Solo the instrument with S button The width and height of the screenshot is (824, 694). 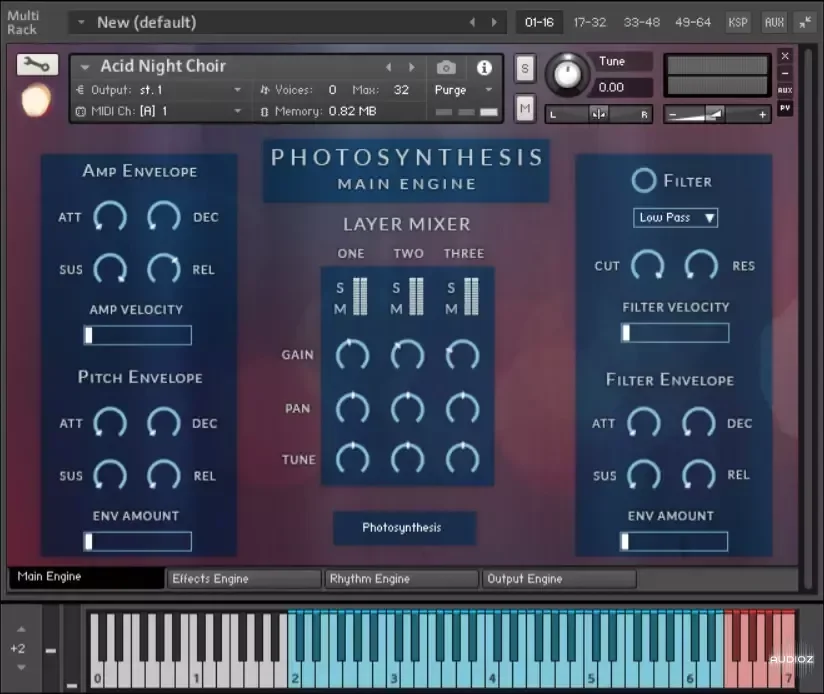point(524,69)
